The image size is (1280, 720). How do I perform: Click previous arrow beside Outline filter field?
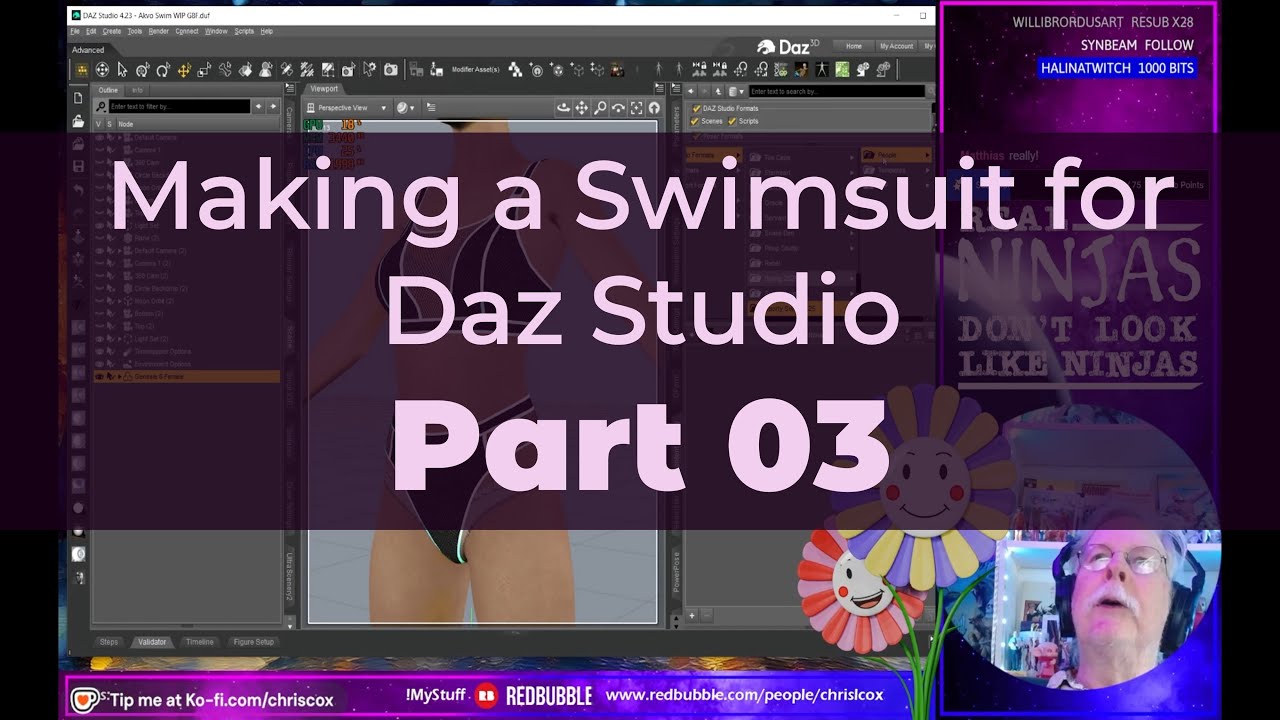point(258,106)
